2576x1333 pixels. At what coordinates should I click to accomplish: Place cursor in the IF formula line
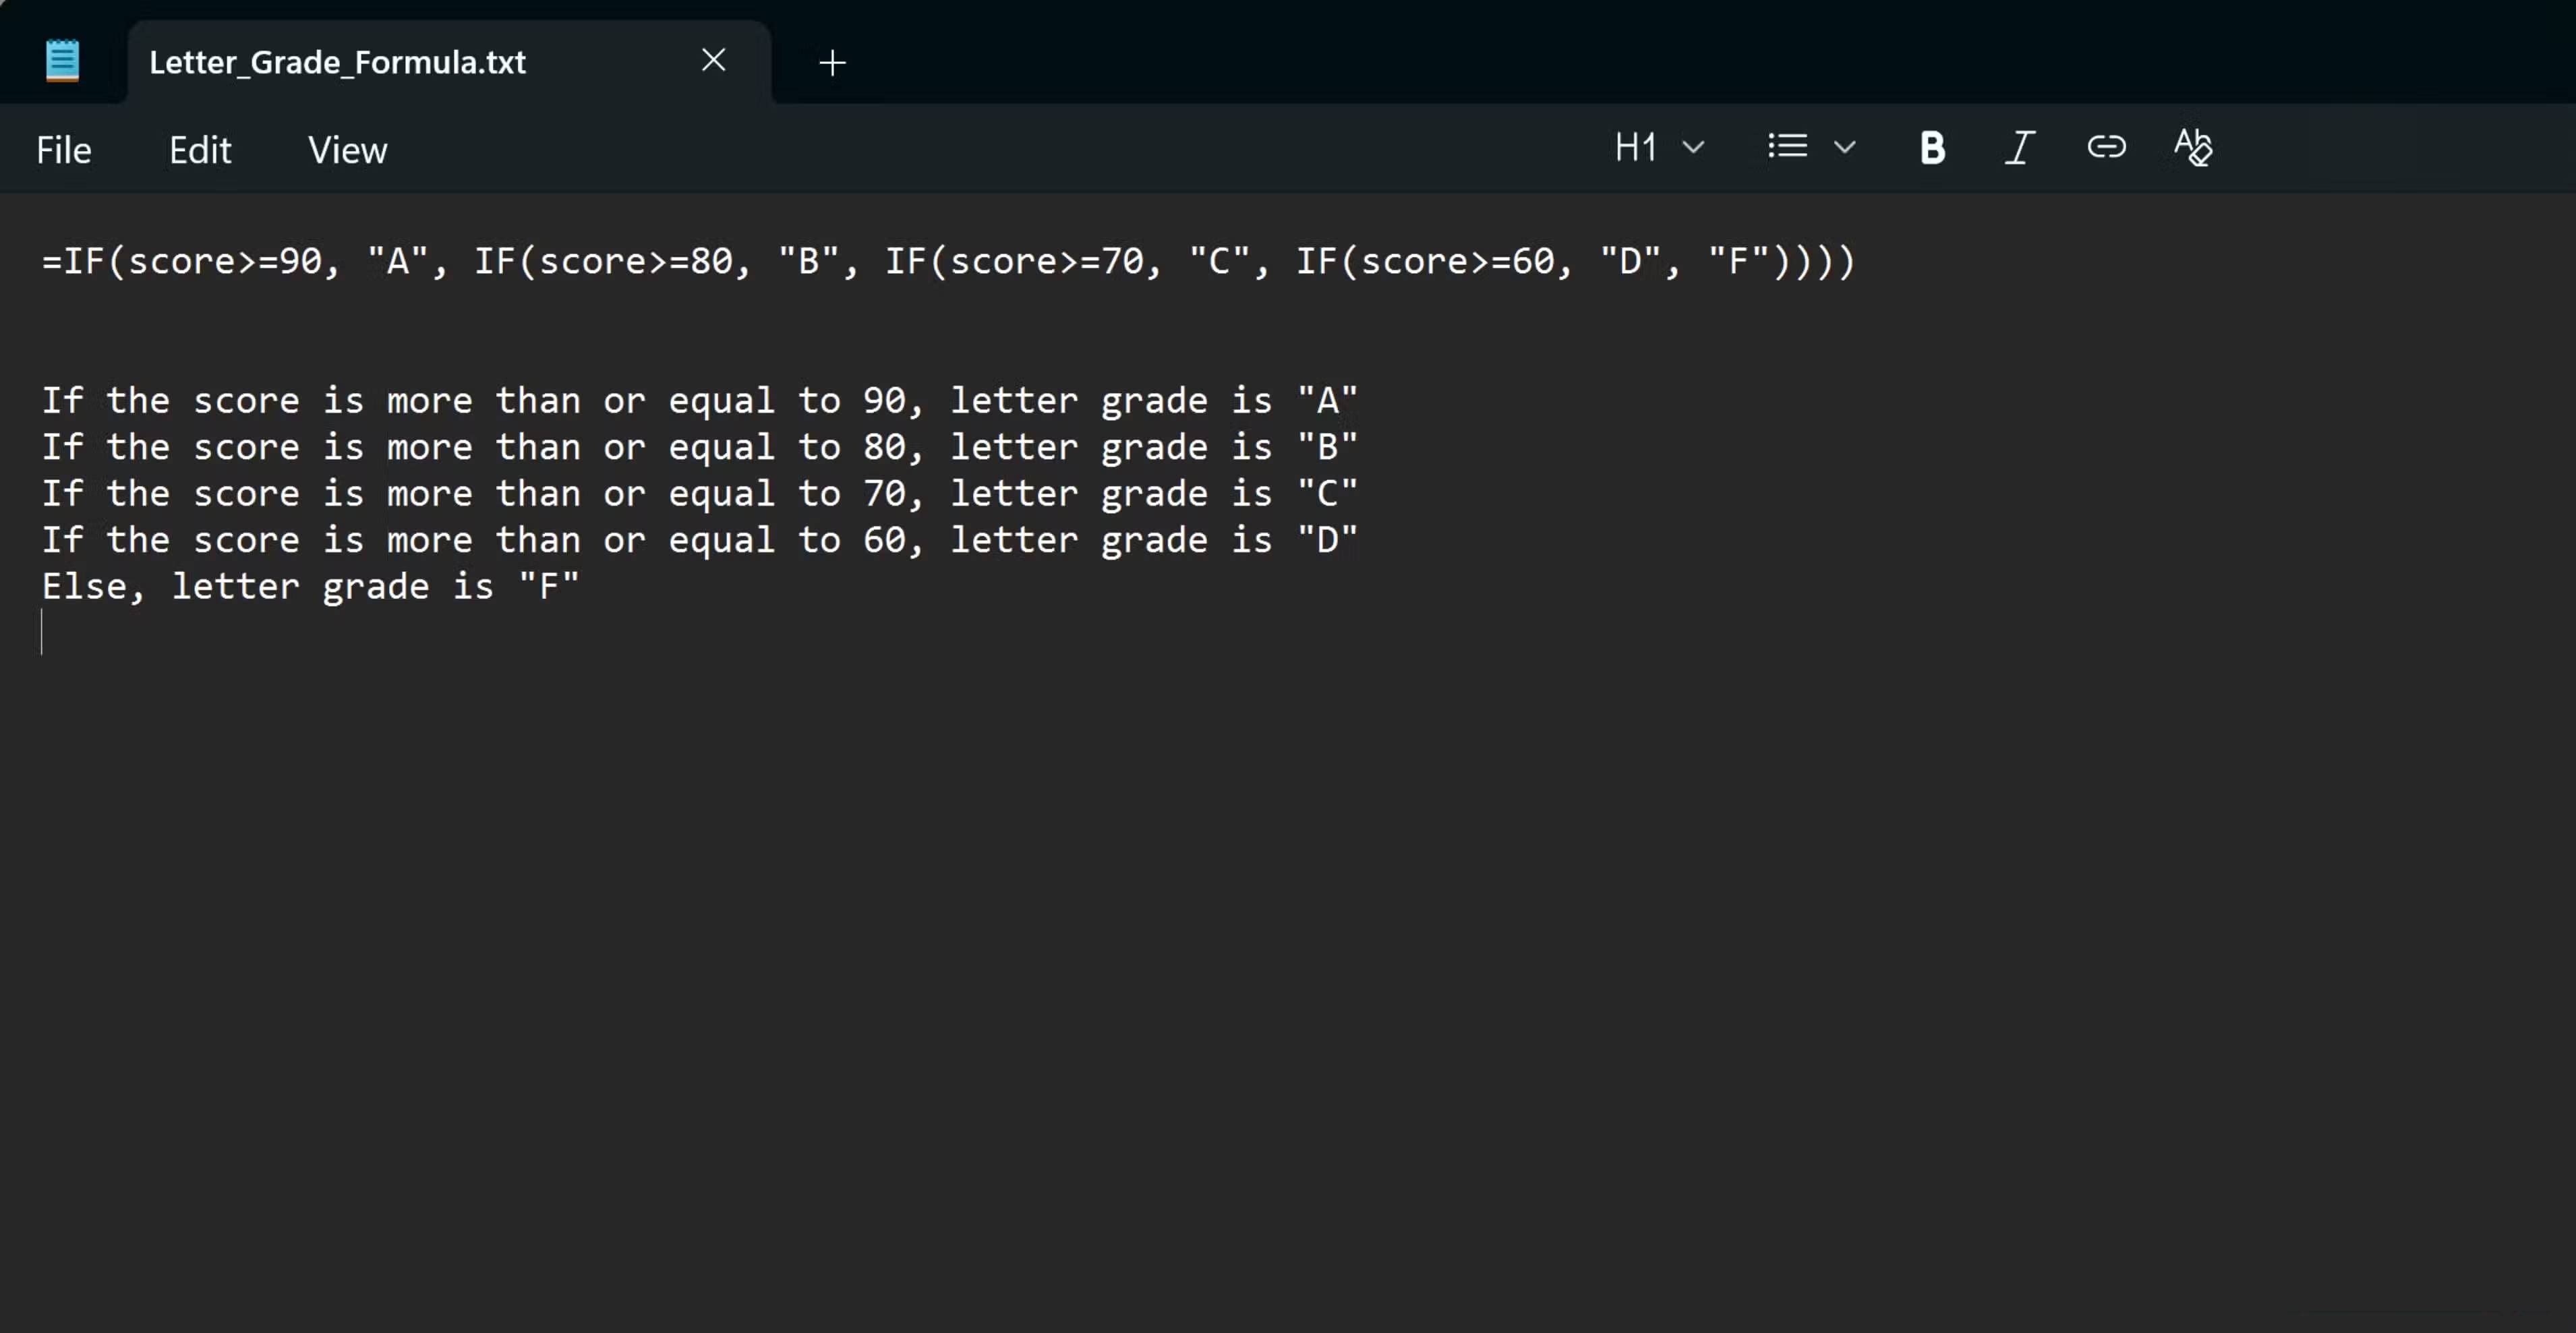947,262
